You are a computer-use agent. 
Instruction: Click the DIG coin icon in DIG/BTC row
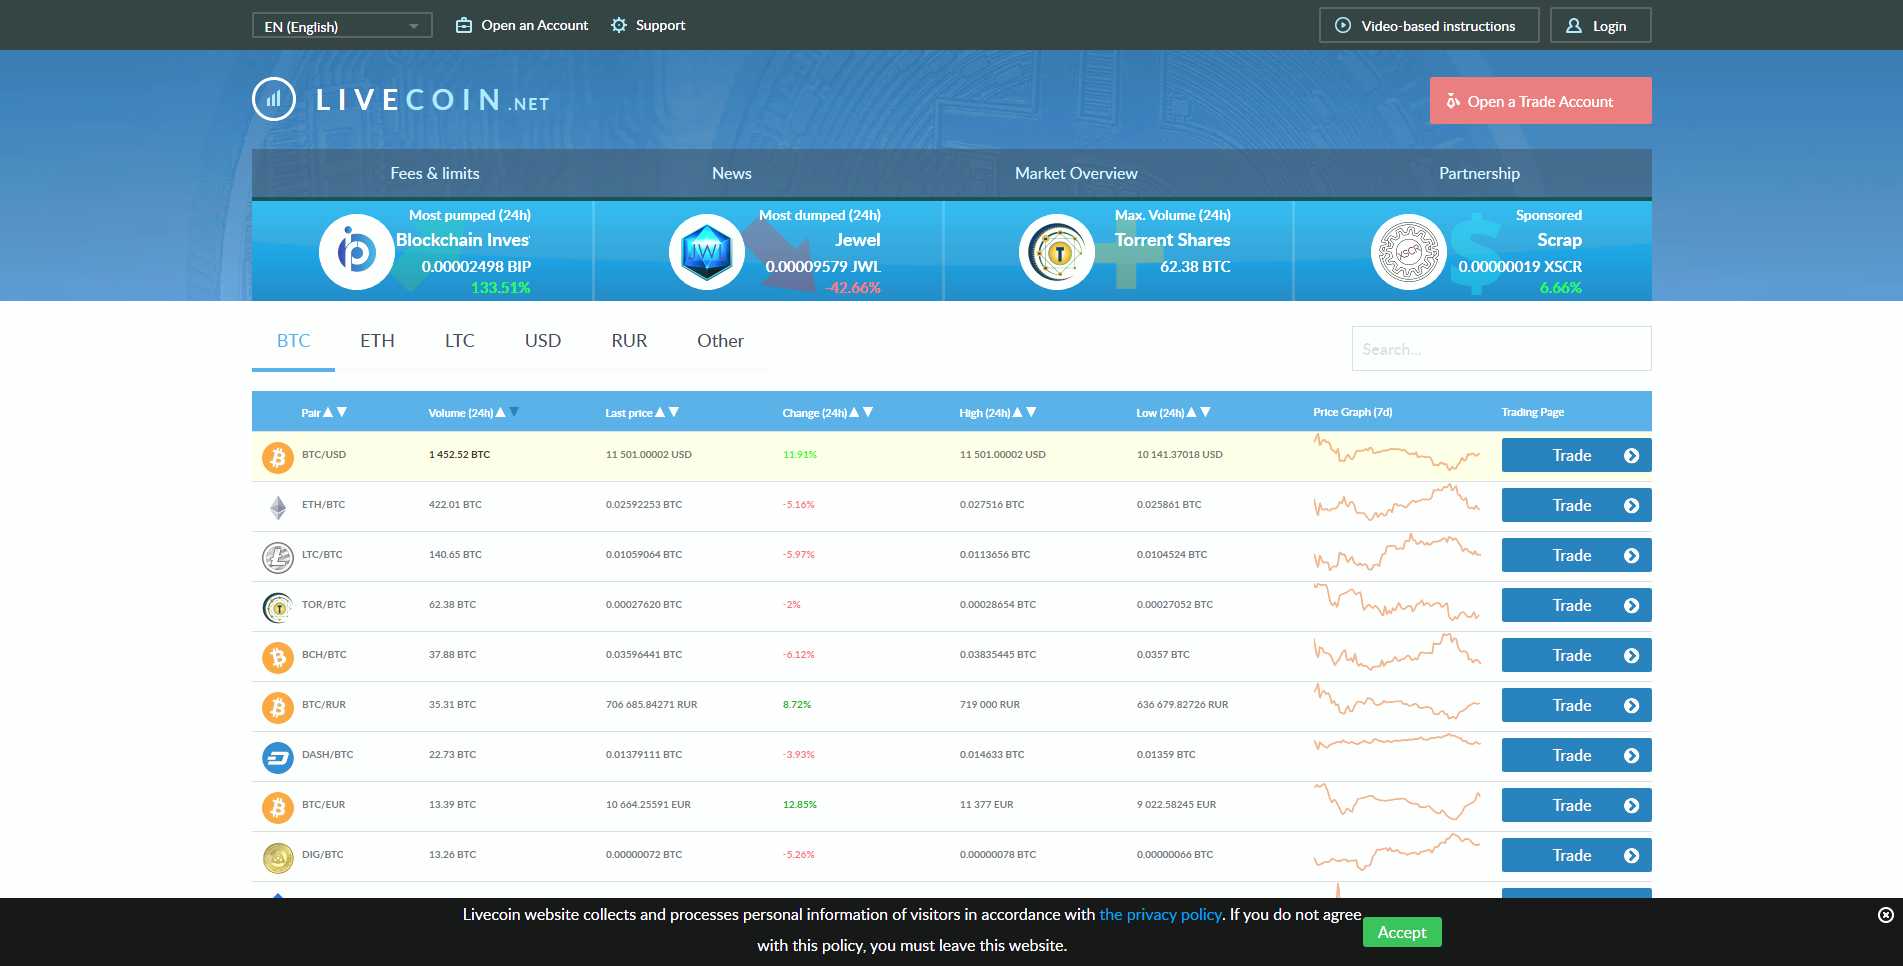click(x=278, y=857)
